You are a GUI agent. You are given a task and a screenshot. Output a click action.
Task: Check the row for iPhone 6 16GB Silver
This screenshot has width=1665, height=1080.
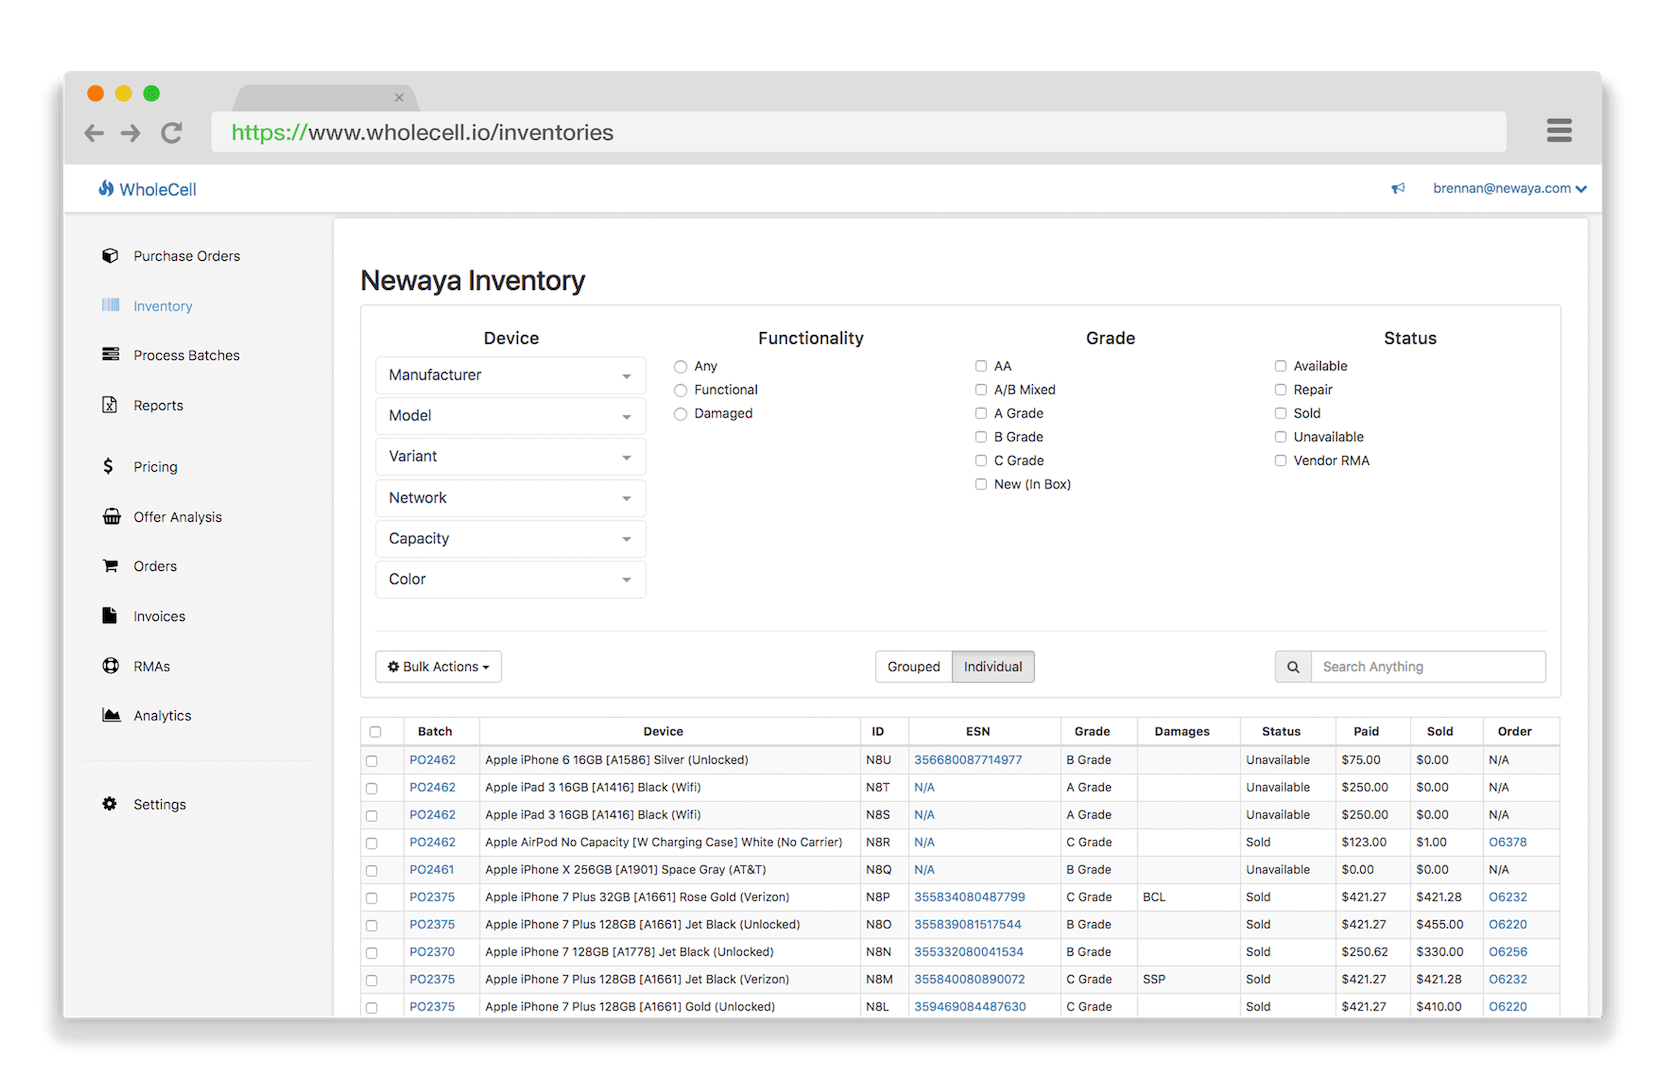pyautogui.click(x=372, y=761)
